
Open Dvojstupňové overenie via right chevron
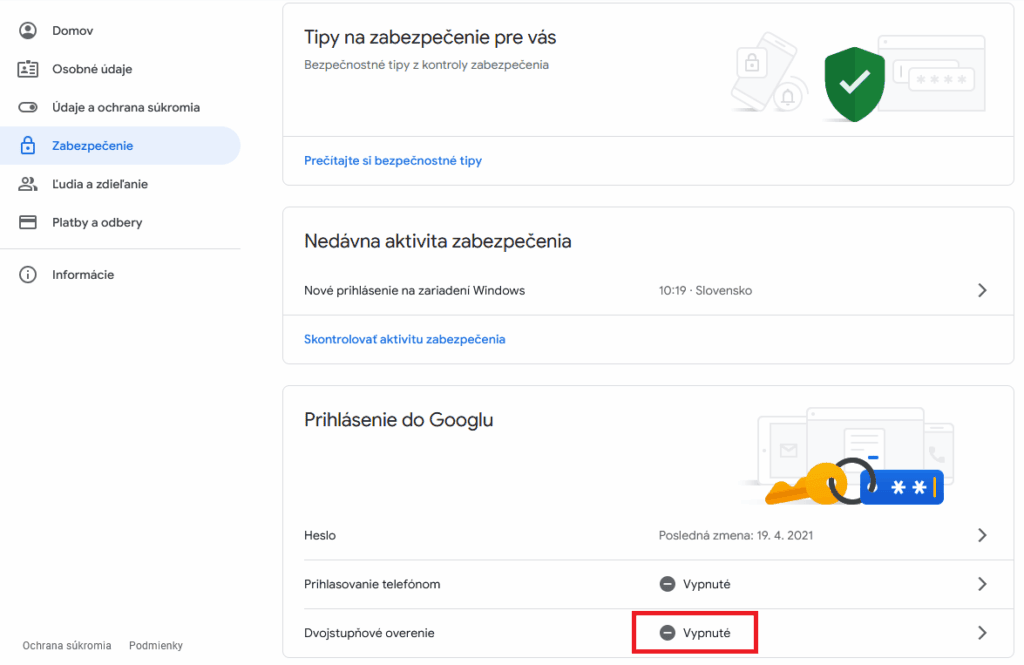981,633
